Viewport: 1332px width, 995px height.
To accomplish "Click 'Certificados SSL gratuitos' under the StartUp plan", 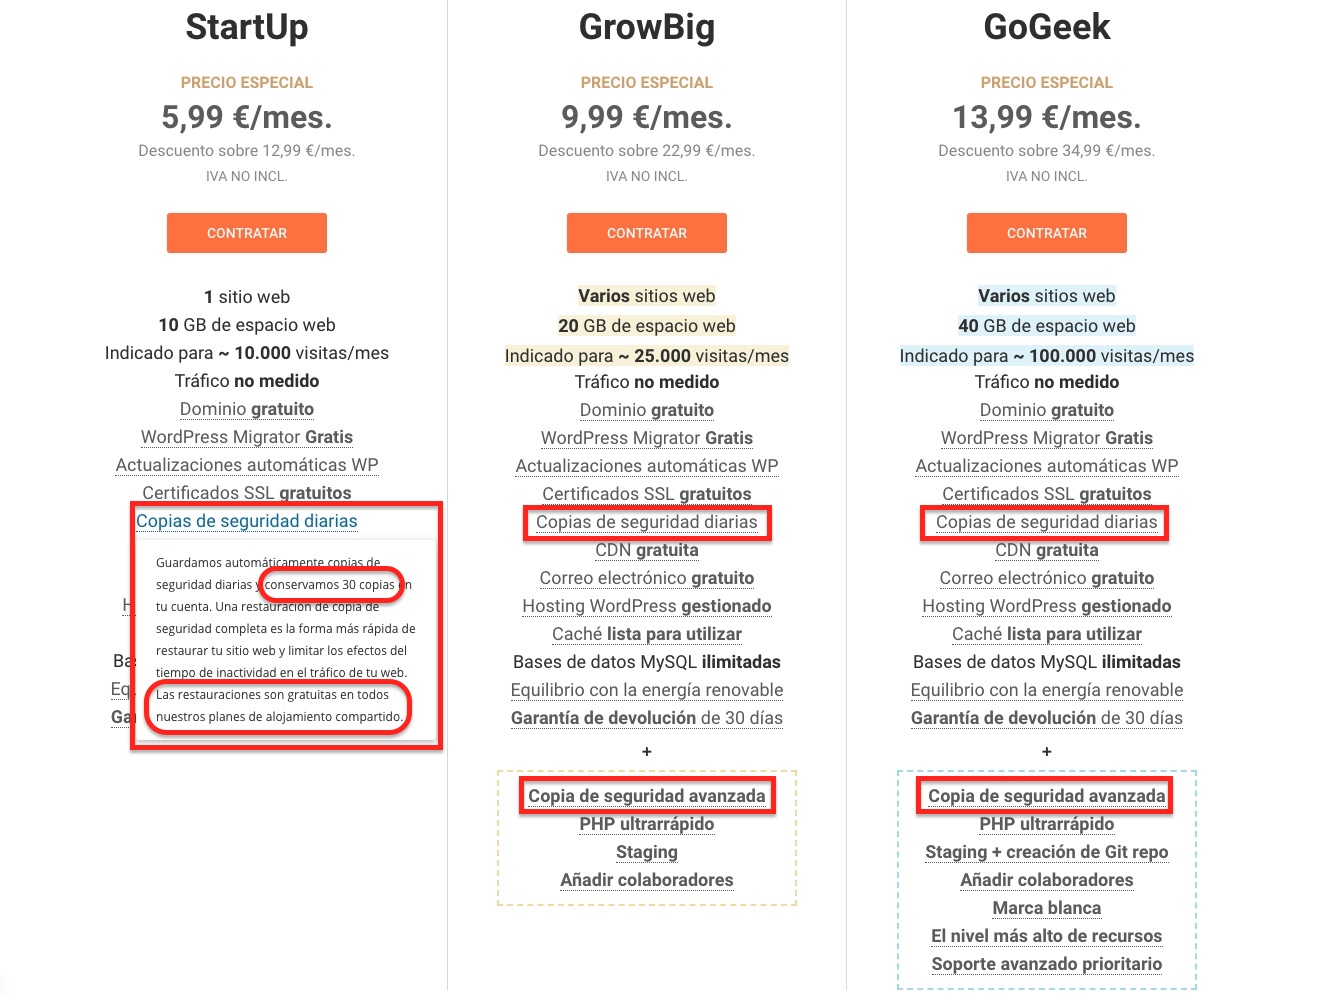I will 246,493.
